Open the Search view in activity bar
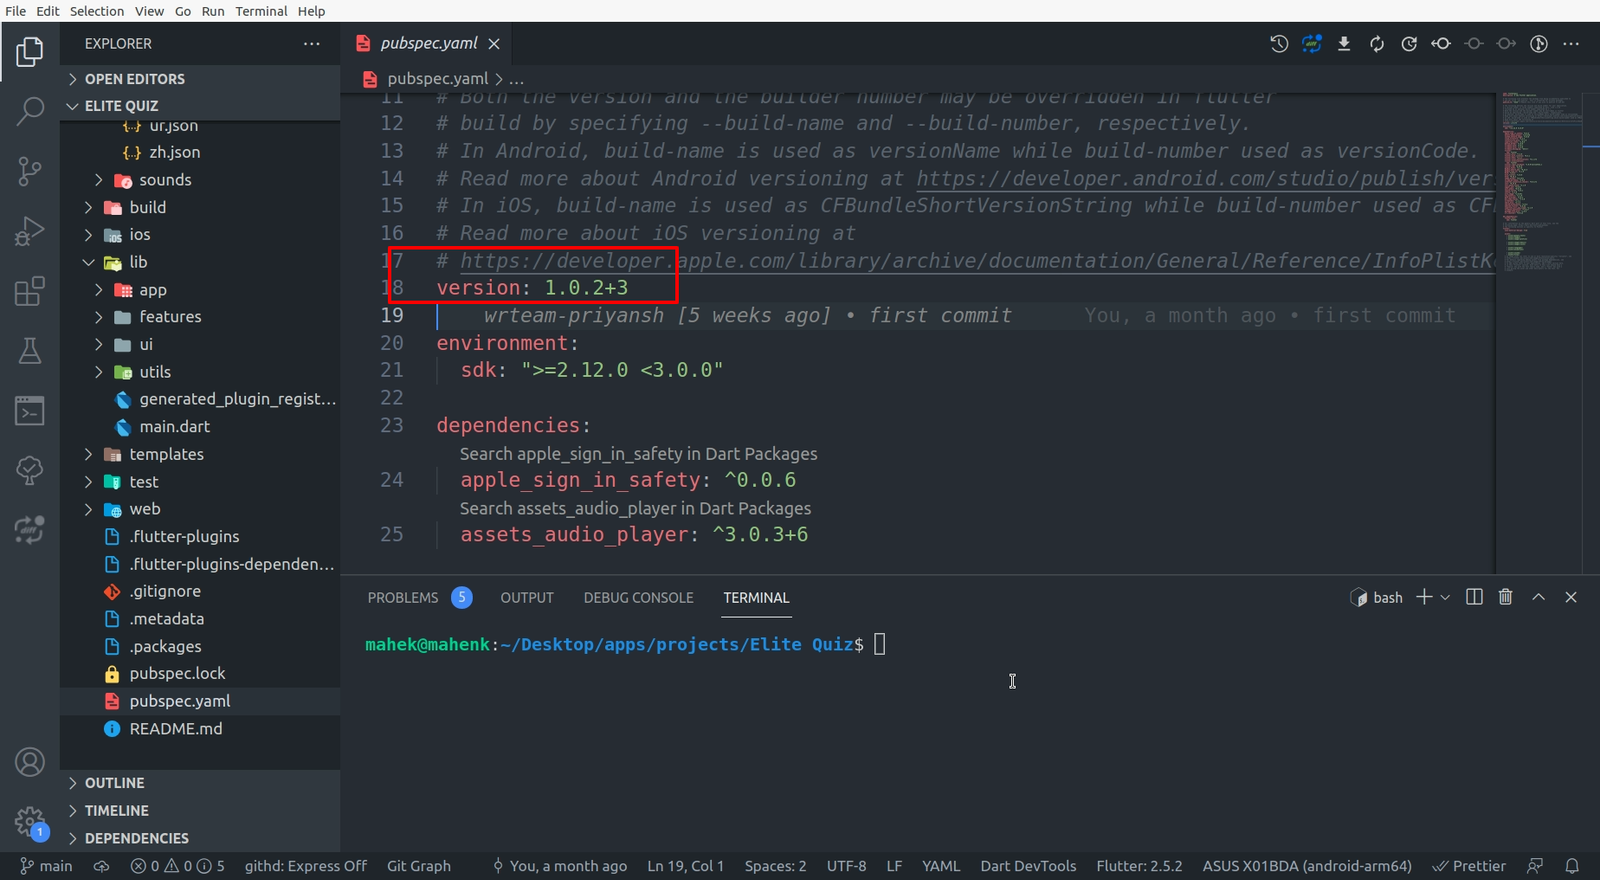The image size is (1600, 880). point(30,111)
